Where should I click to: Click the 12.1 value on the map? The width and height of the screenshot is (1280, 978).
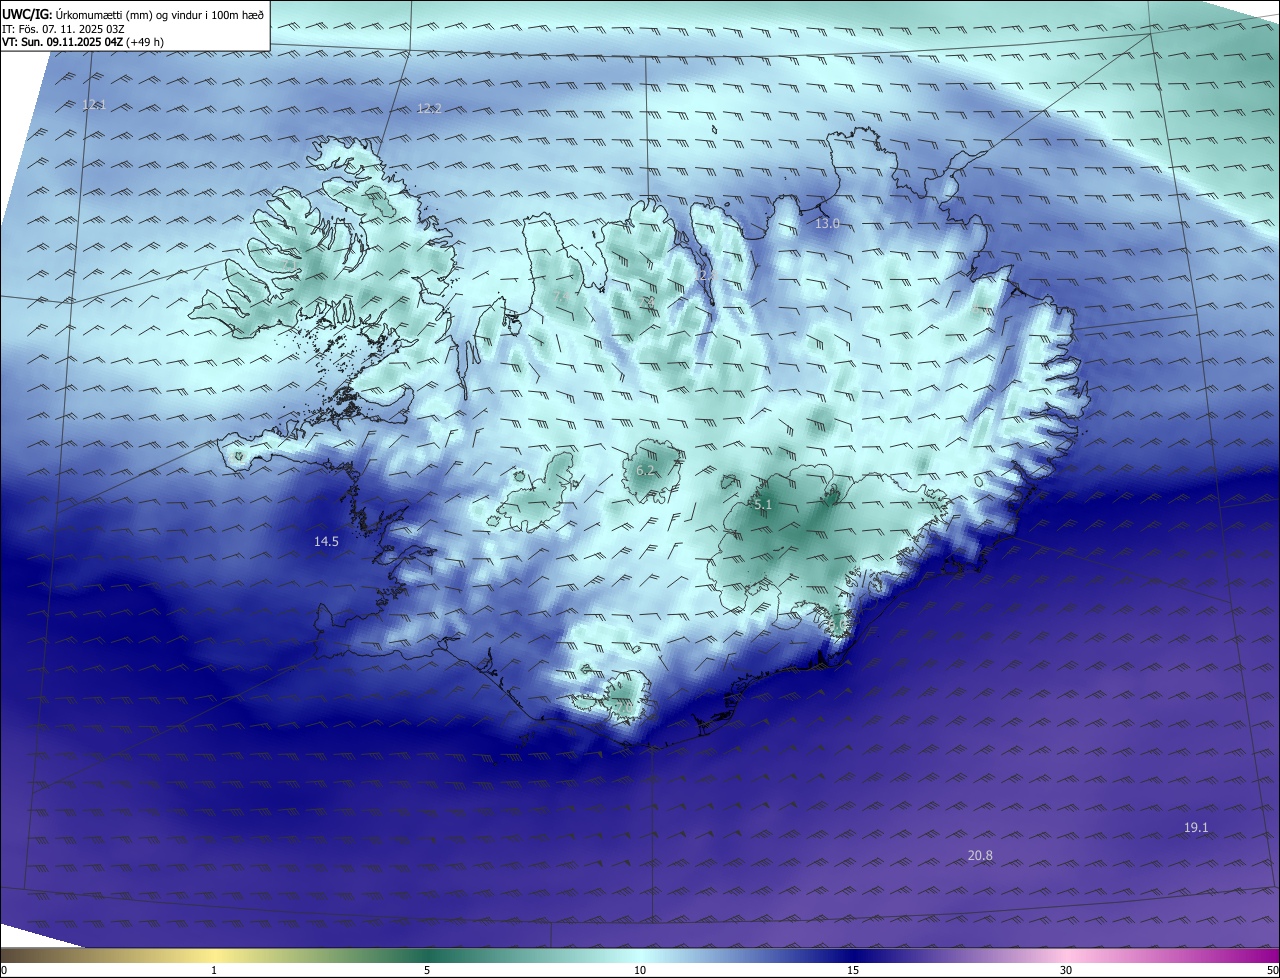93,105
